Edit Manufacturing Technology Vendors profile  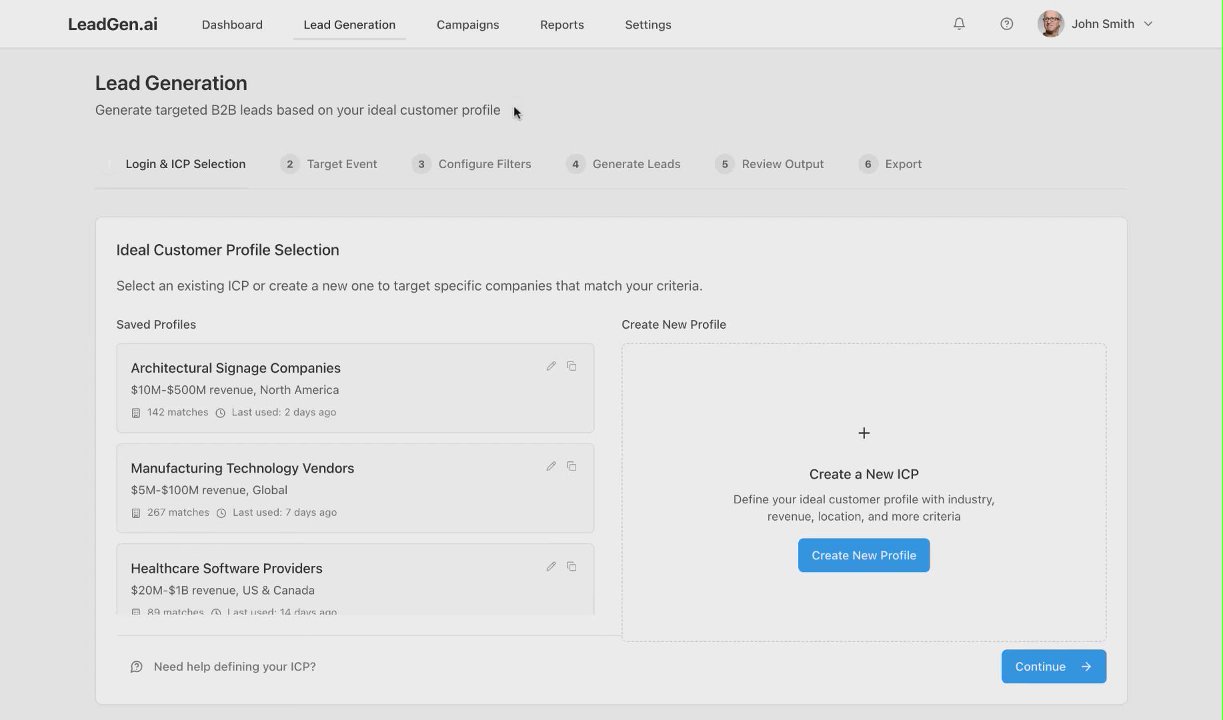click(x=551, y=466)
